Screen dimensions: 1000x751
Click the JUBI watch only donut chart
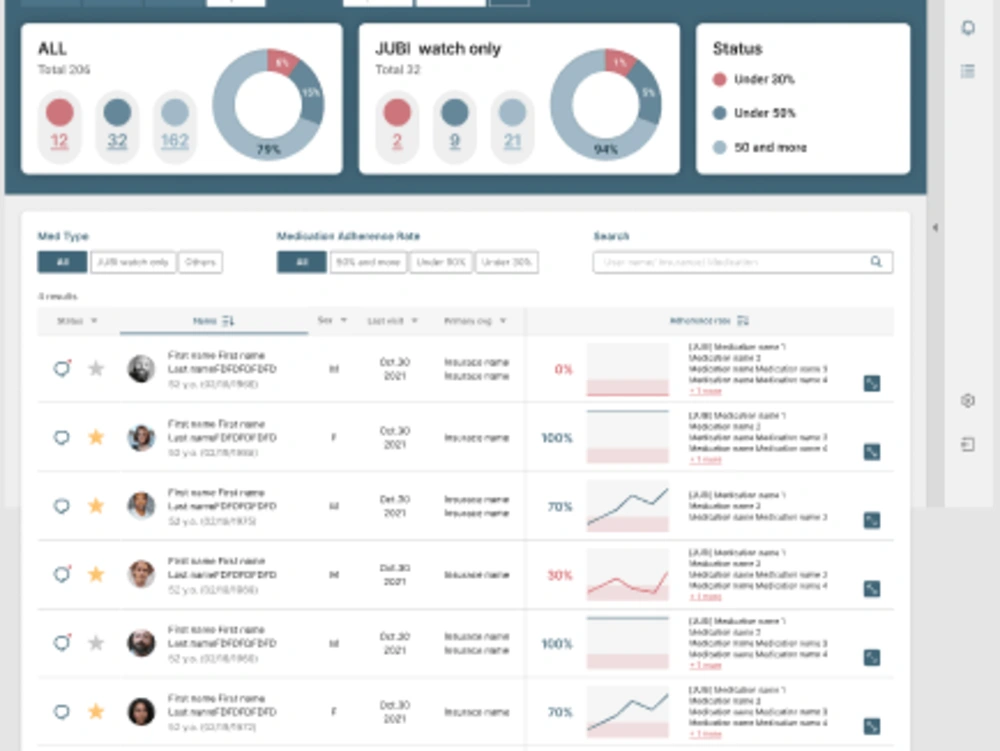(605, 105)
